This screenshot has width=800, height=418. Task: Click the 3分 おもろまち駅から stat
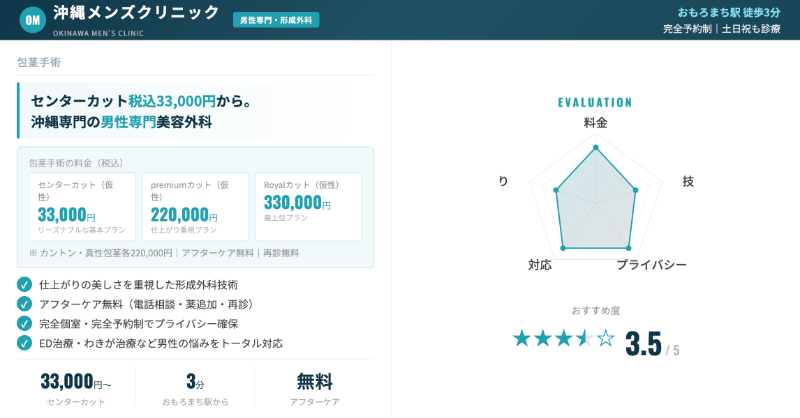(195, 389)
